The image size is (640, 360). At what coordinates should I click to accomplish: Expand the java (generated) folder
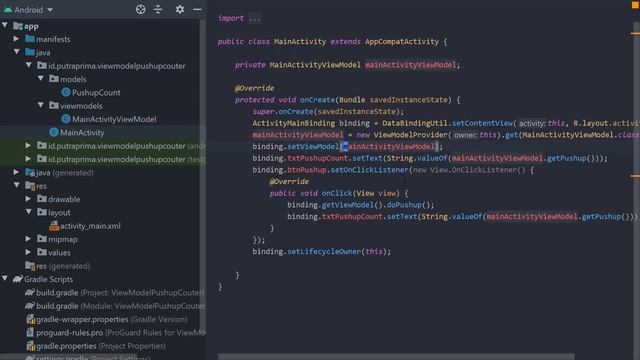[16, 172]
